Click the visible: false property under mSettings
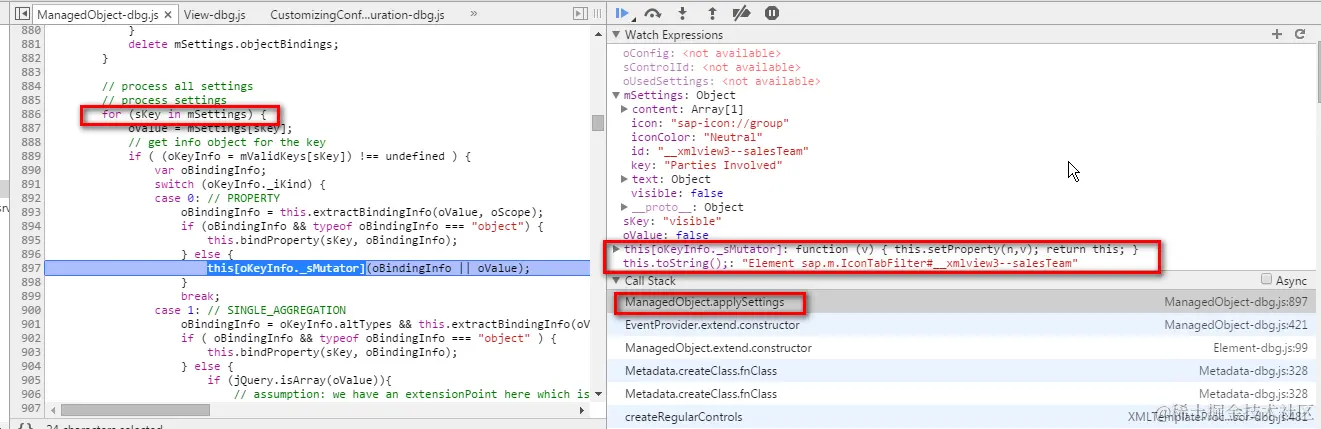This screenshot has height=429, width=1321. [677, 193]
